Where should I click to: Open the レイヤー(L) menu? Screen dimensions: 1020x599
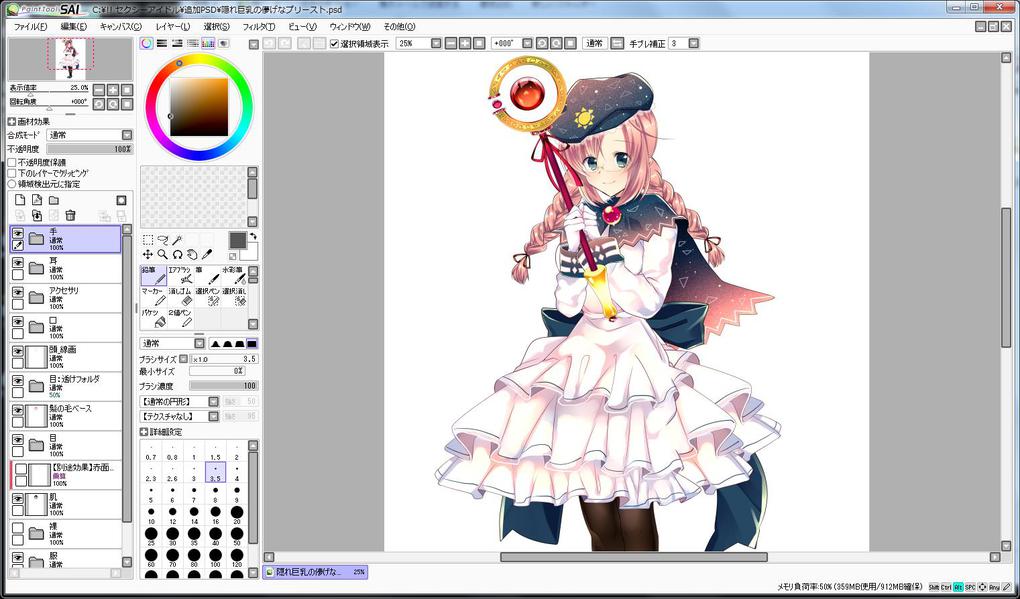click(x=172, y=27)
